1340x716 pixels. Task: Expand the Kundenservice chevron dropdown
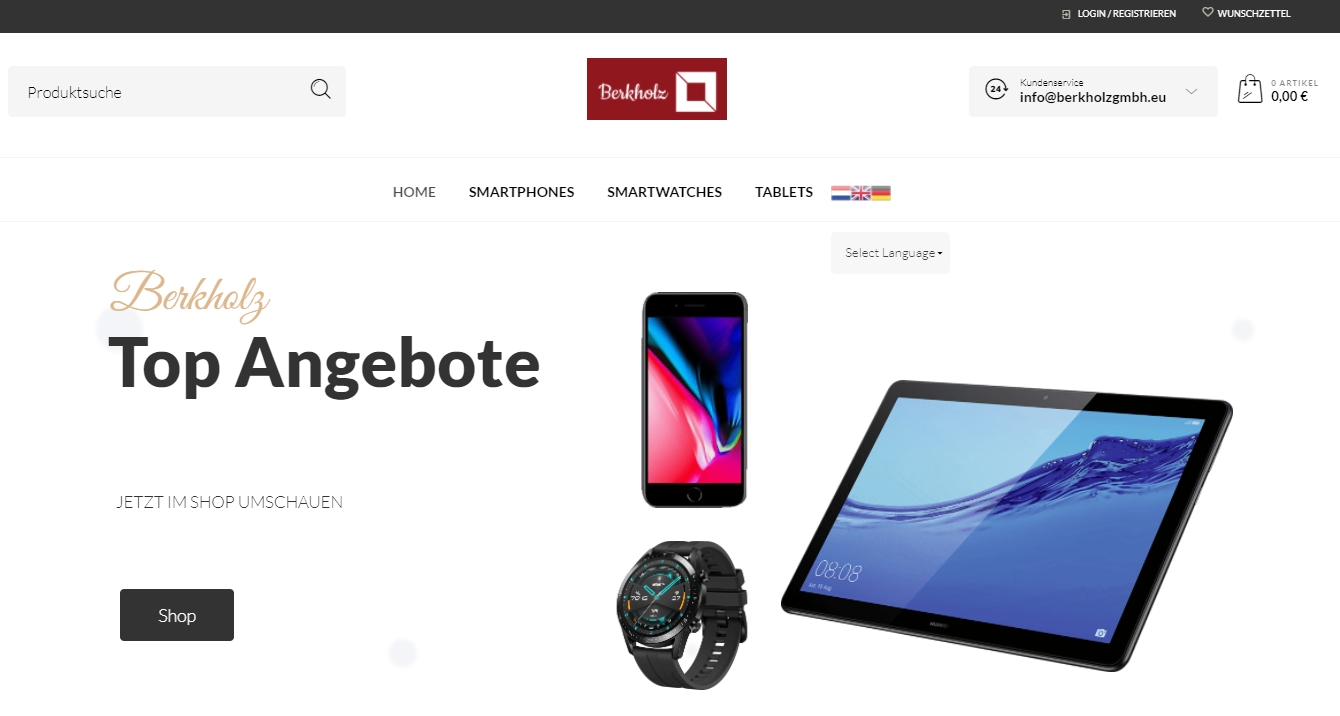click(x=1191, y=91)
